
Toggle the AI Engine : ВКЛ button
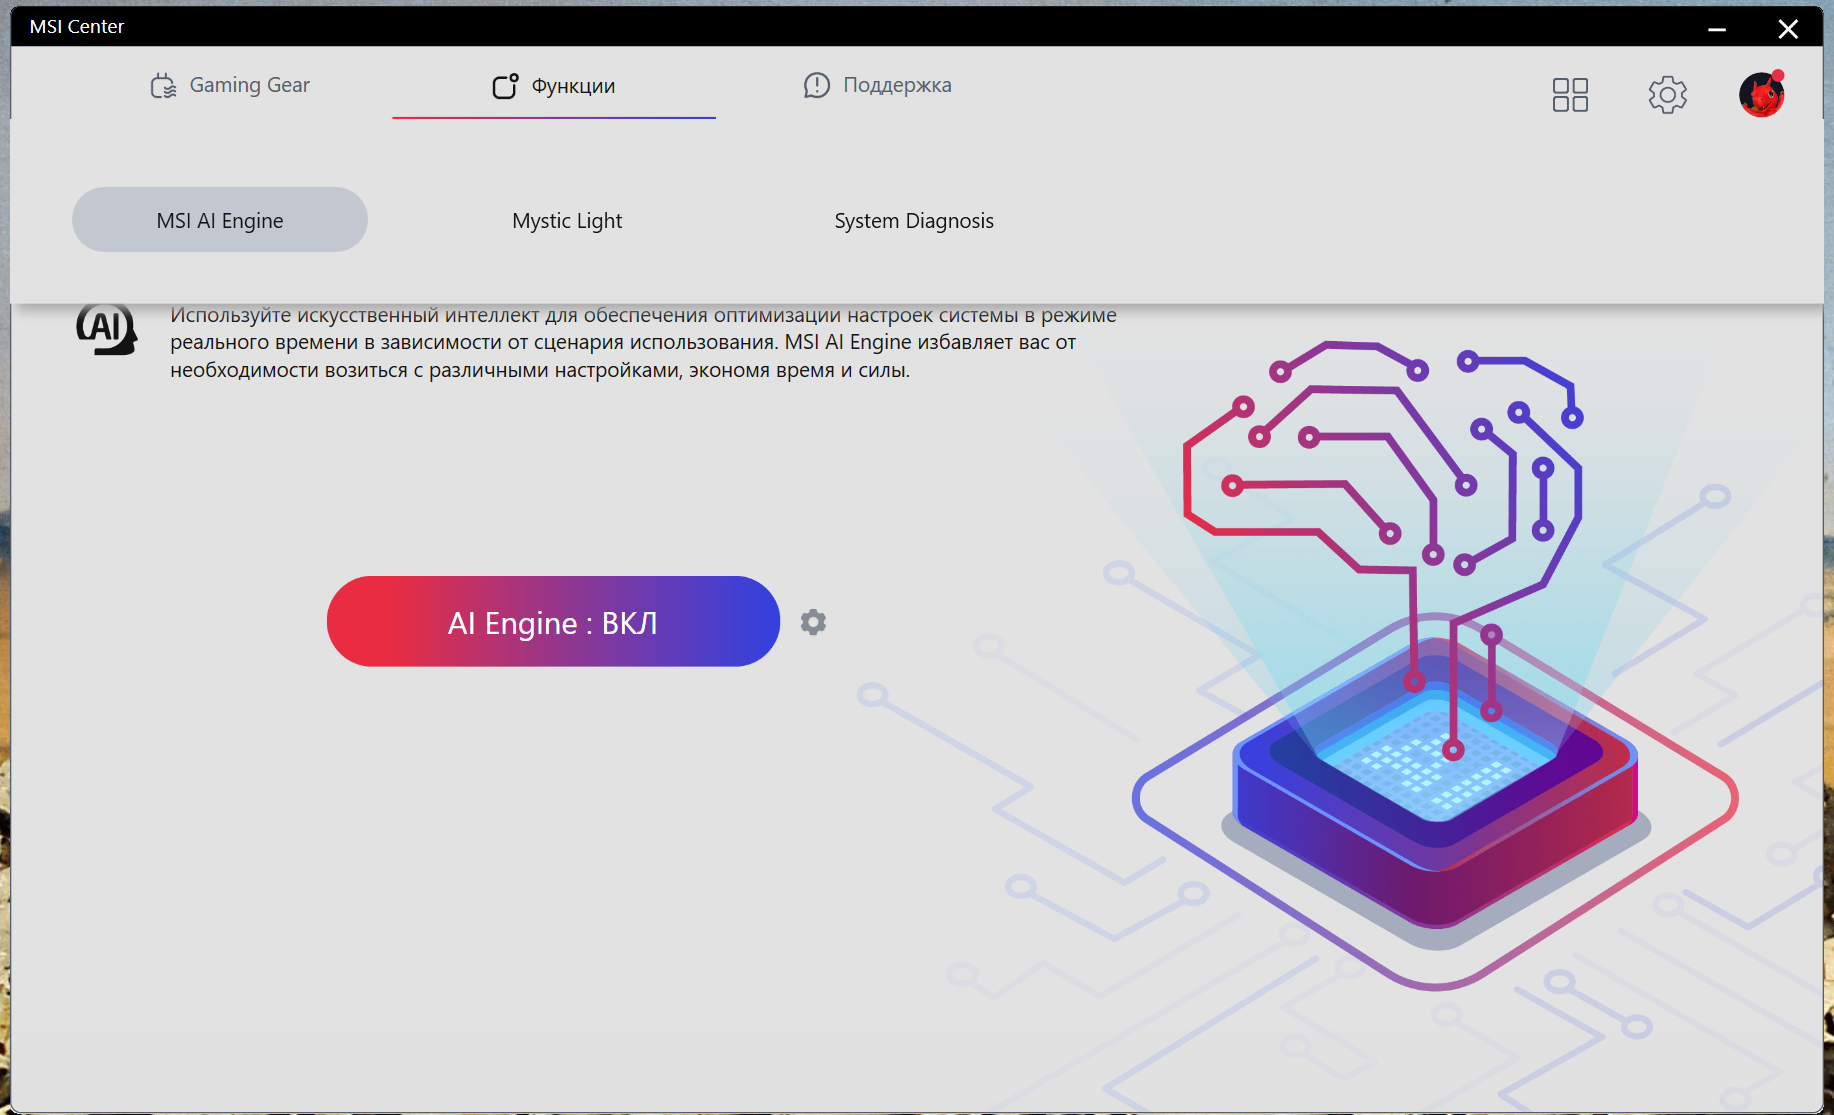coord(553,621)
